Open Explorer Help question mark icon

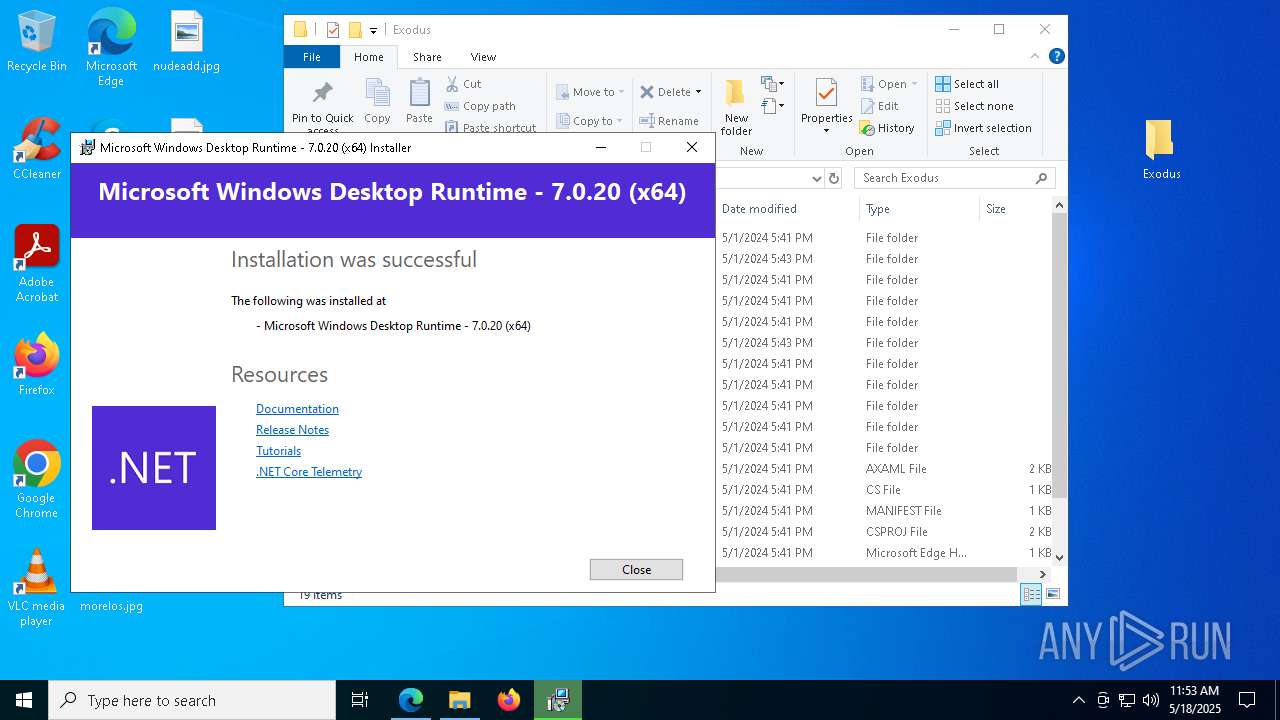click(x=1056, y=57)
